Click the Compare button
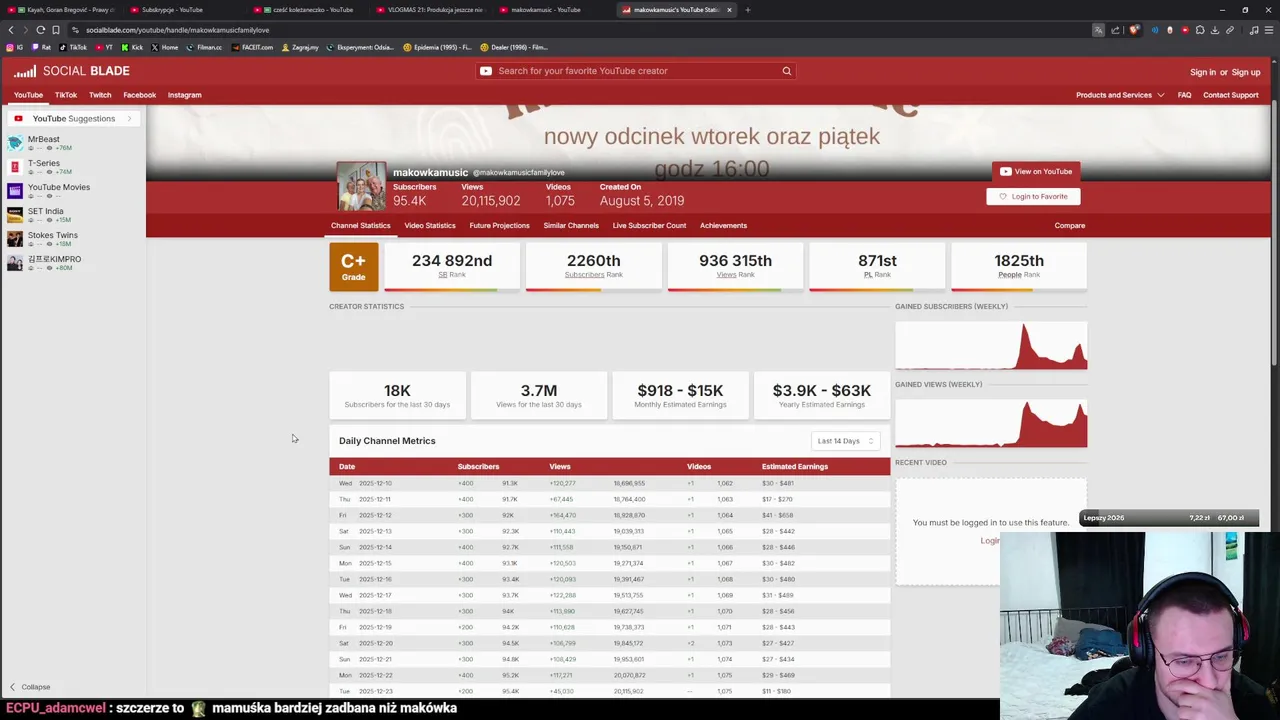 tap(1069, 226)
